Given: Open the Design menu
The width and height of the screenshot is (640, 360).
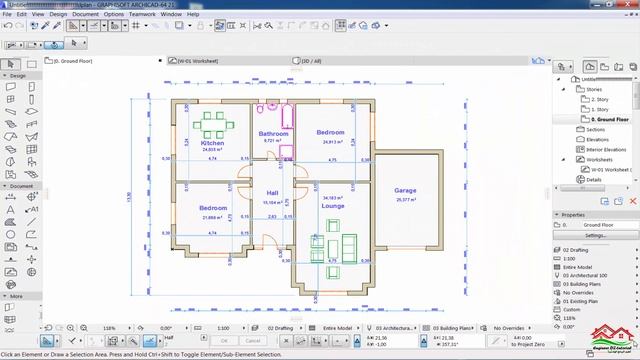Looking at the screenshot, I should (x=58, y=14).
